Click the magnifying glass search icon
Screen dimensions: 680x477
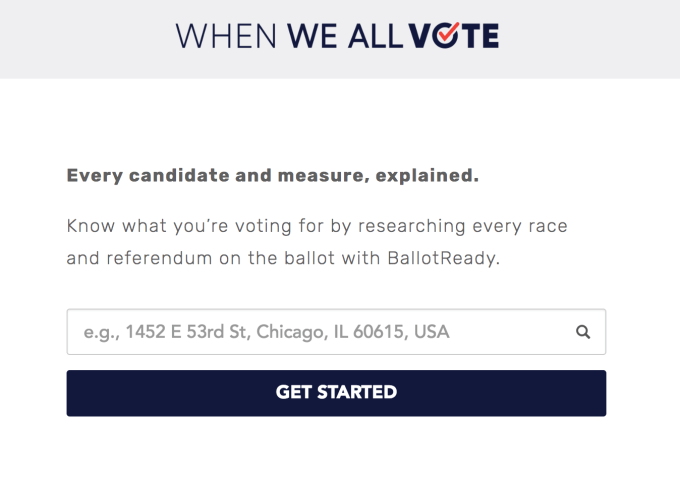pos(583,332)
